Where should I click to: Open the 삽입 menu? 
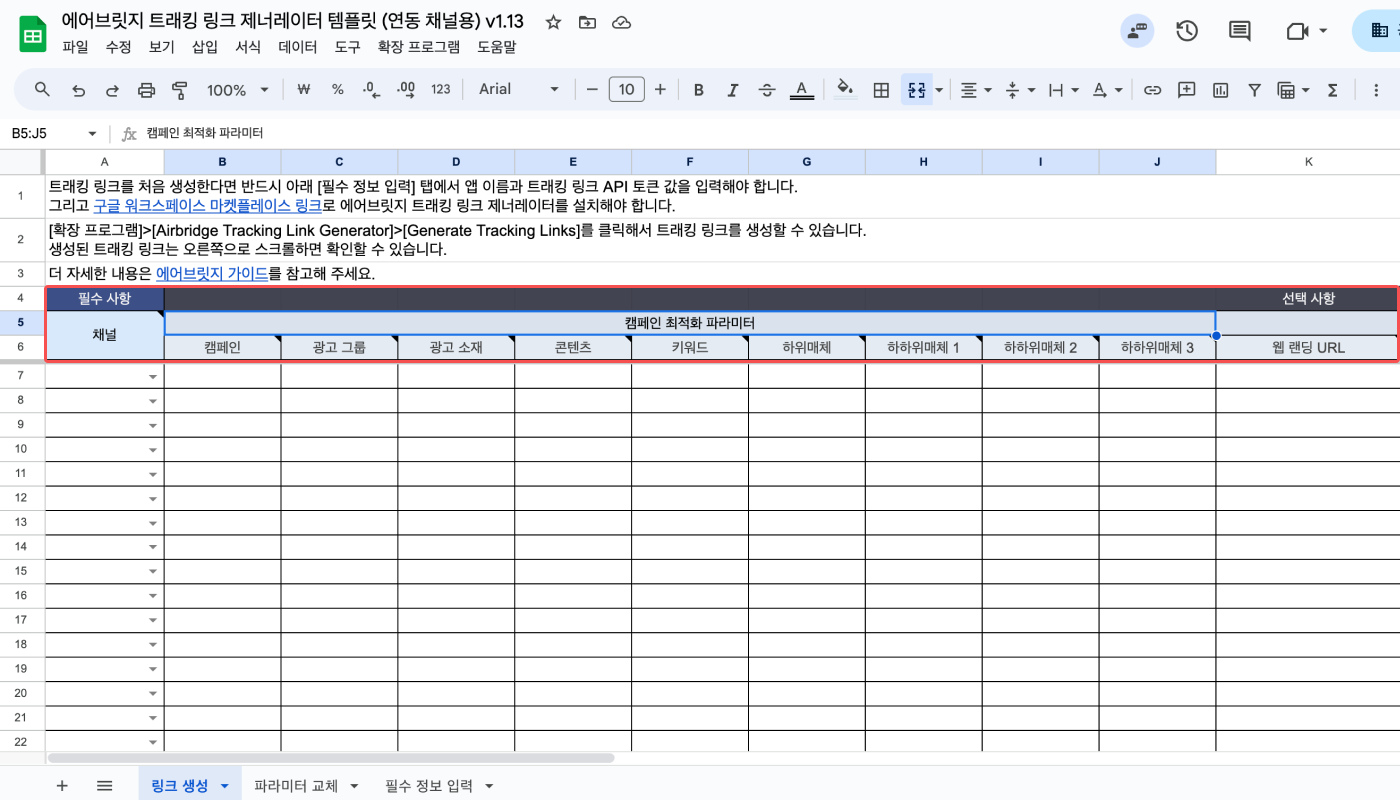click(x=204, y=47)
